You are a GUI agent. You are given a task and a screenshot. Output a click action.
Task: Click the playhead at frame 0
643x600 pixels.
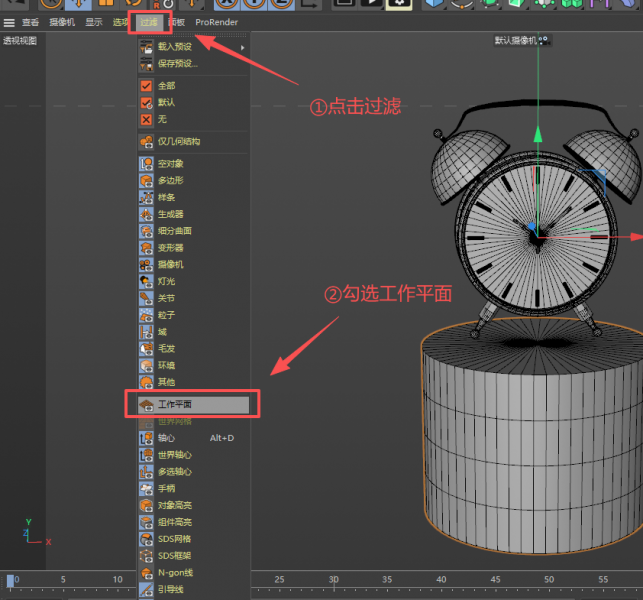[10, 581]
